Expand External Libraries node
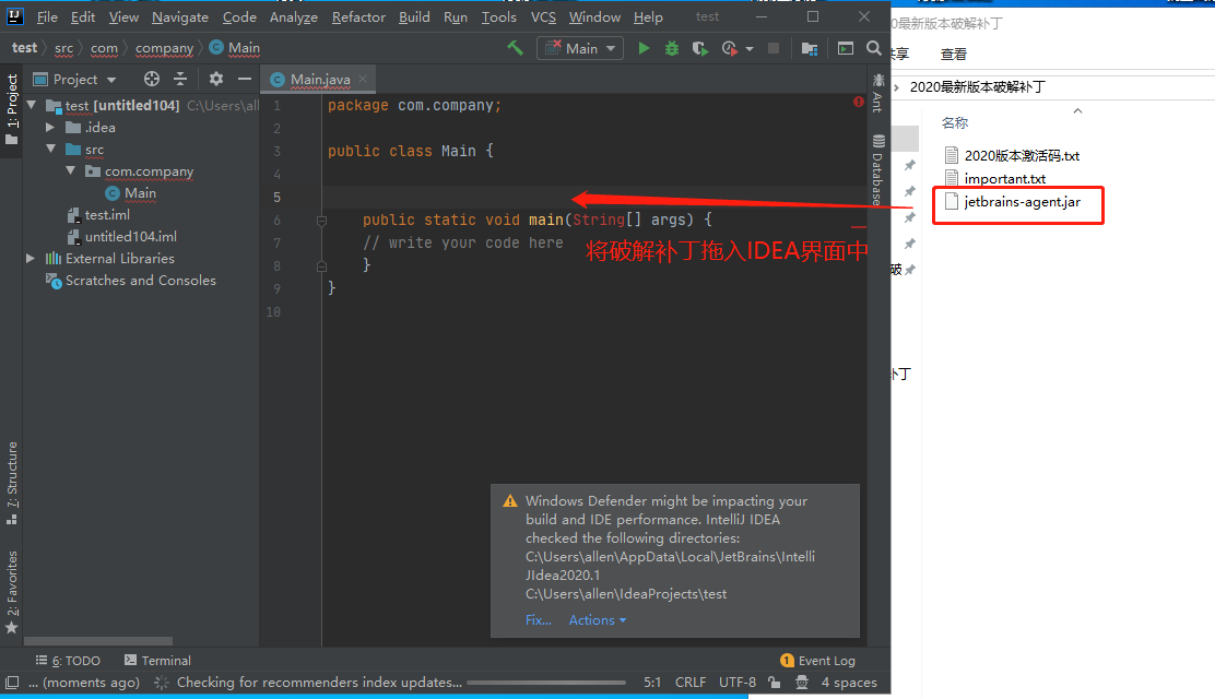 tap(31, 258)
